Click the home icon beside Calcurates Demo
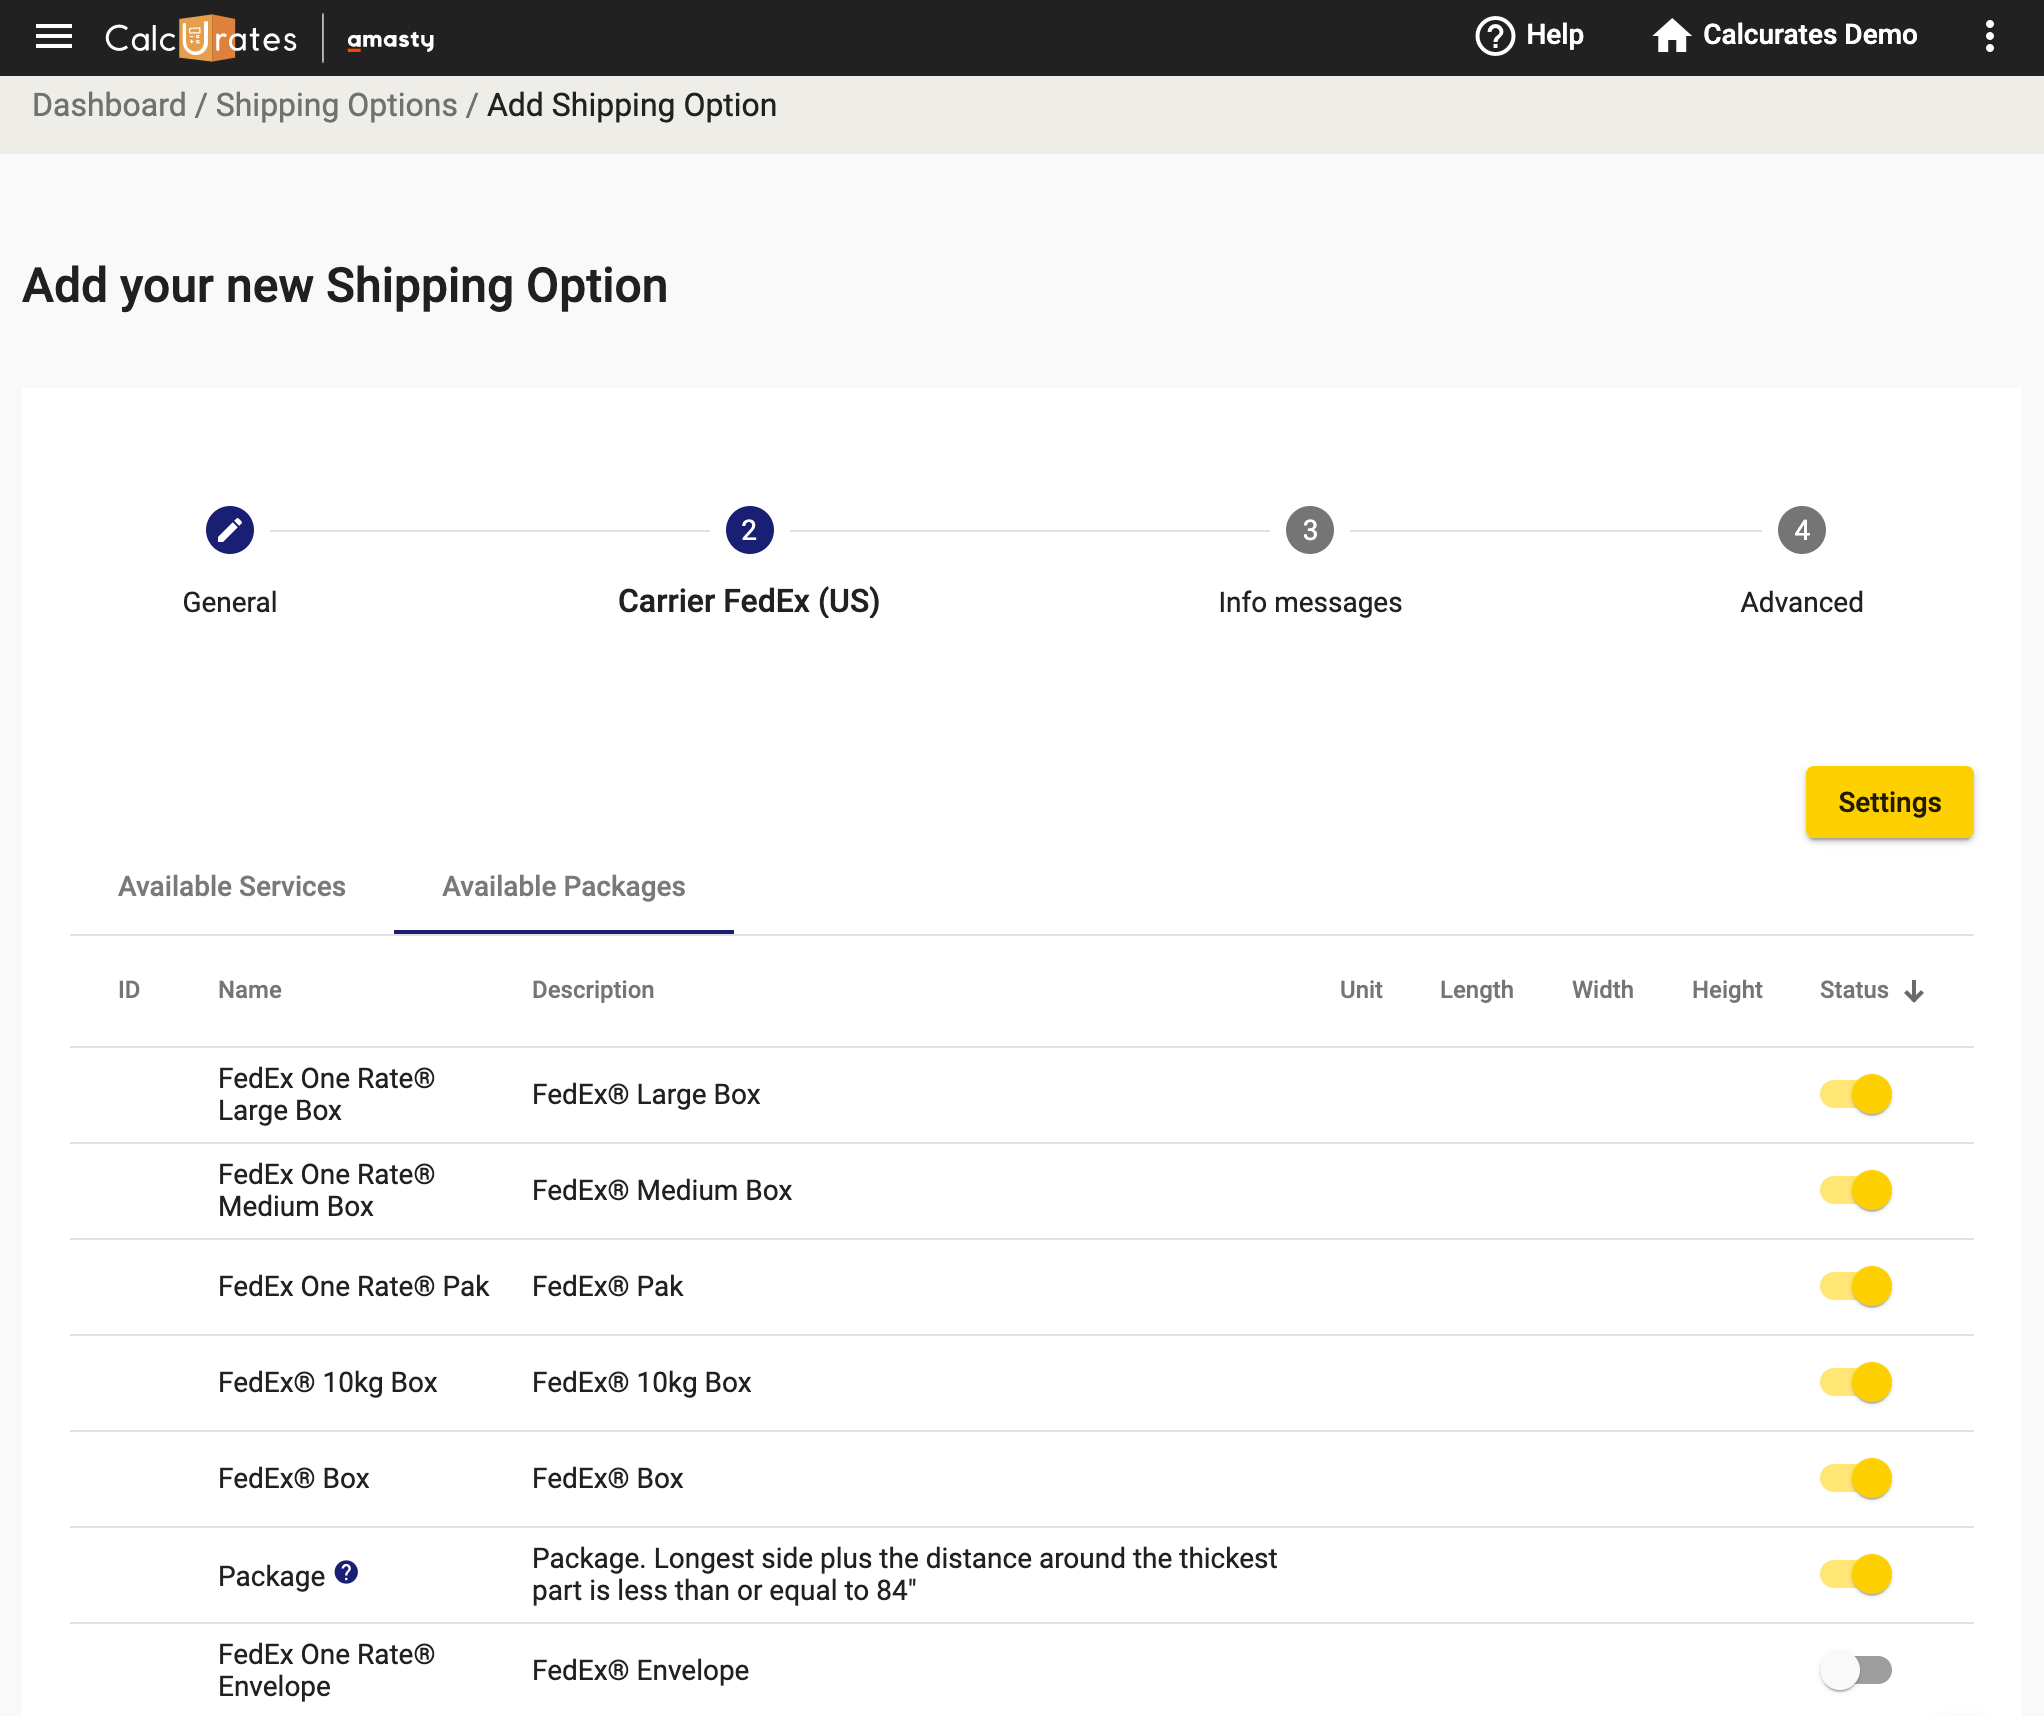Screen dimensions: 2044x1716 [1671, 36]
